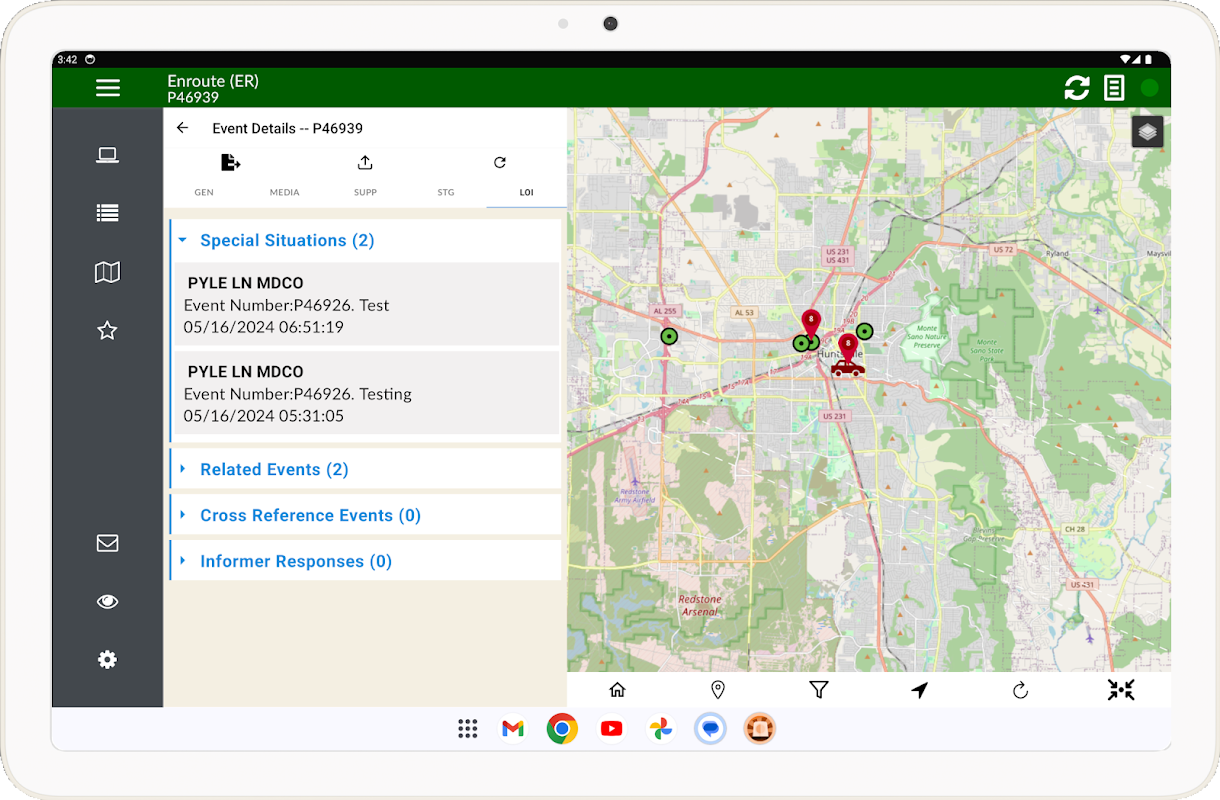Click the red car marker on map
This screenshot has height=800, width=1220.
[x=847, y=368]
